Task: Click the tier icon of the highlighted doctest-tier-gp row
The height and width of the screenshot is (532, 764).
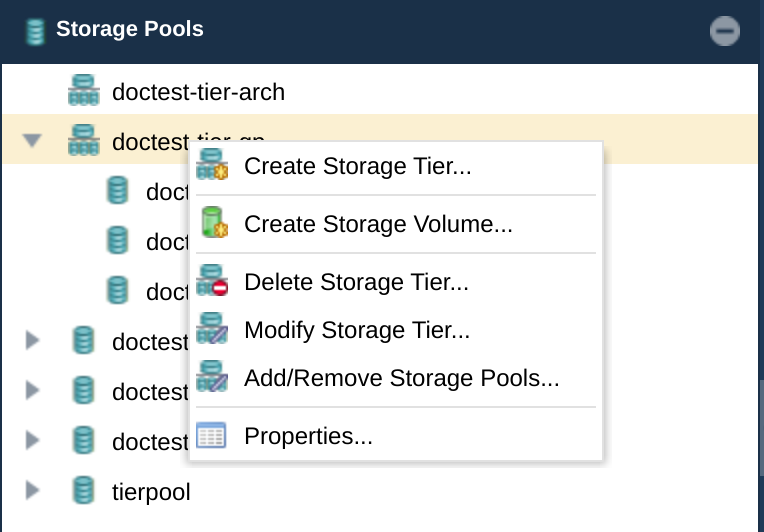Action: pos(84,140)
